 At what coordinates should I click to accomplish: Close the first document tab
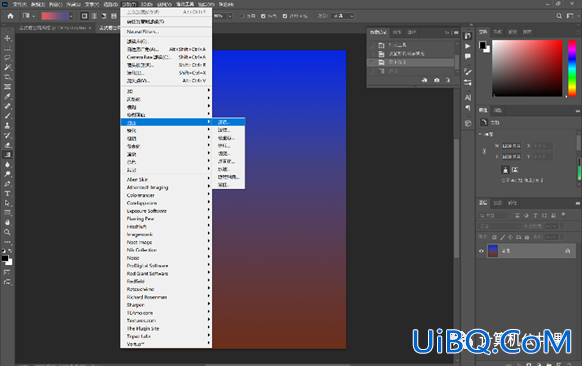click(90, 28)
